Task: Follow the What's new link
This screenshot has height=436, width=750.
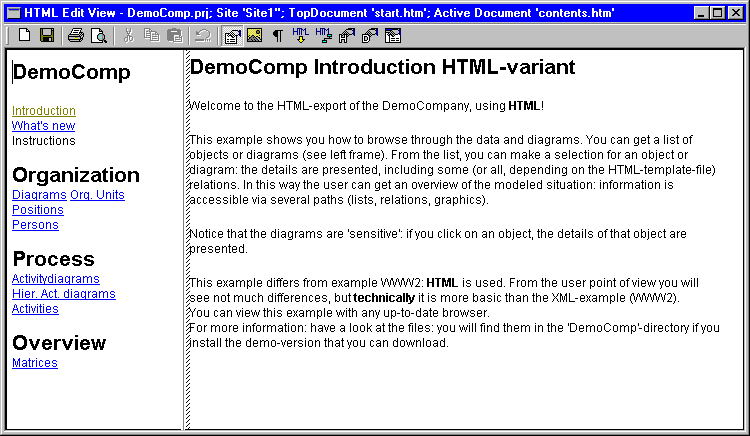Action: point(44,126)
